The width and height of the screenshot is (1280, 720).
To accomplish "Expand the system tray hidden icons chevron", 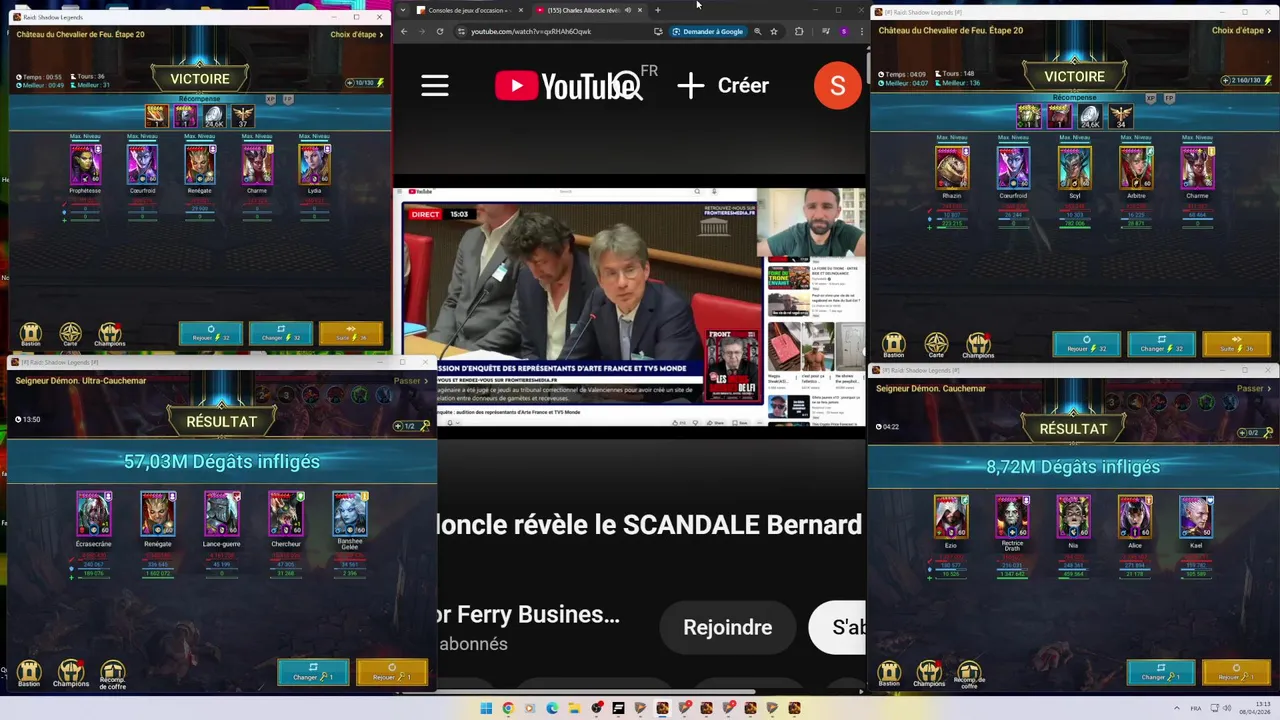I will pos(1175,708).
